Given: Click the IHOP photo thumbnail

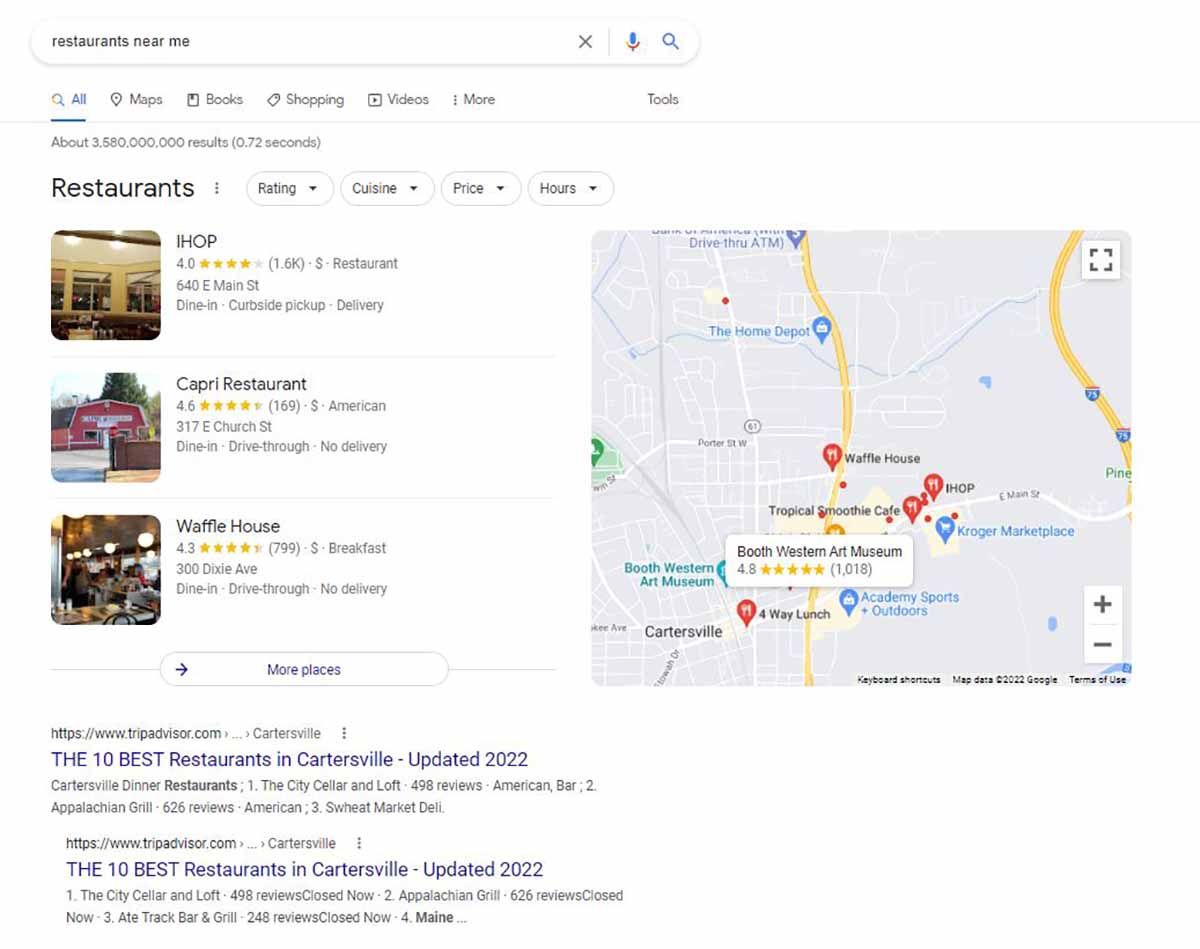Looking at the screenshot, I should pyautogui.click(x=106, y=285).
